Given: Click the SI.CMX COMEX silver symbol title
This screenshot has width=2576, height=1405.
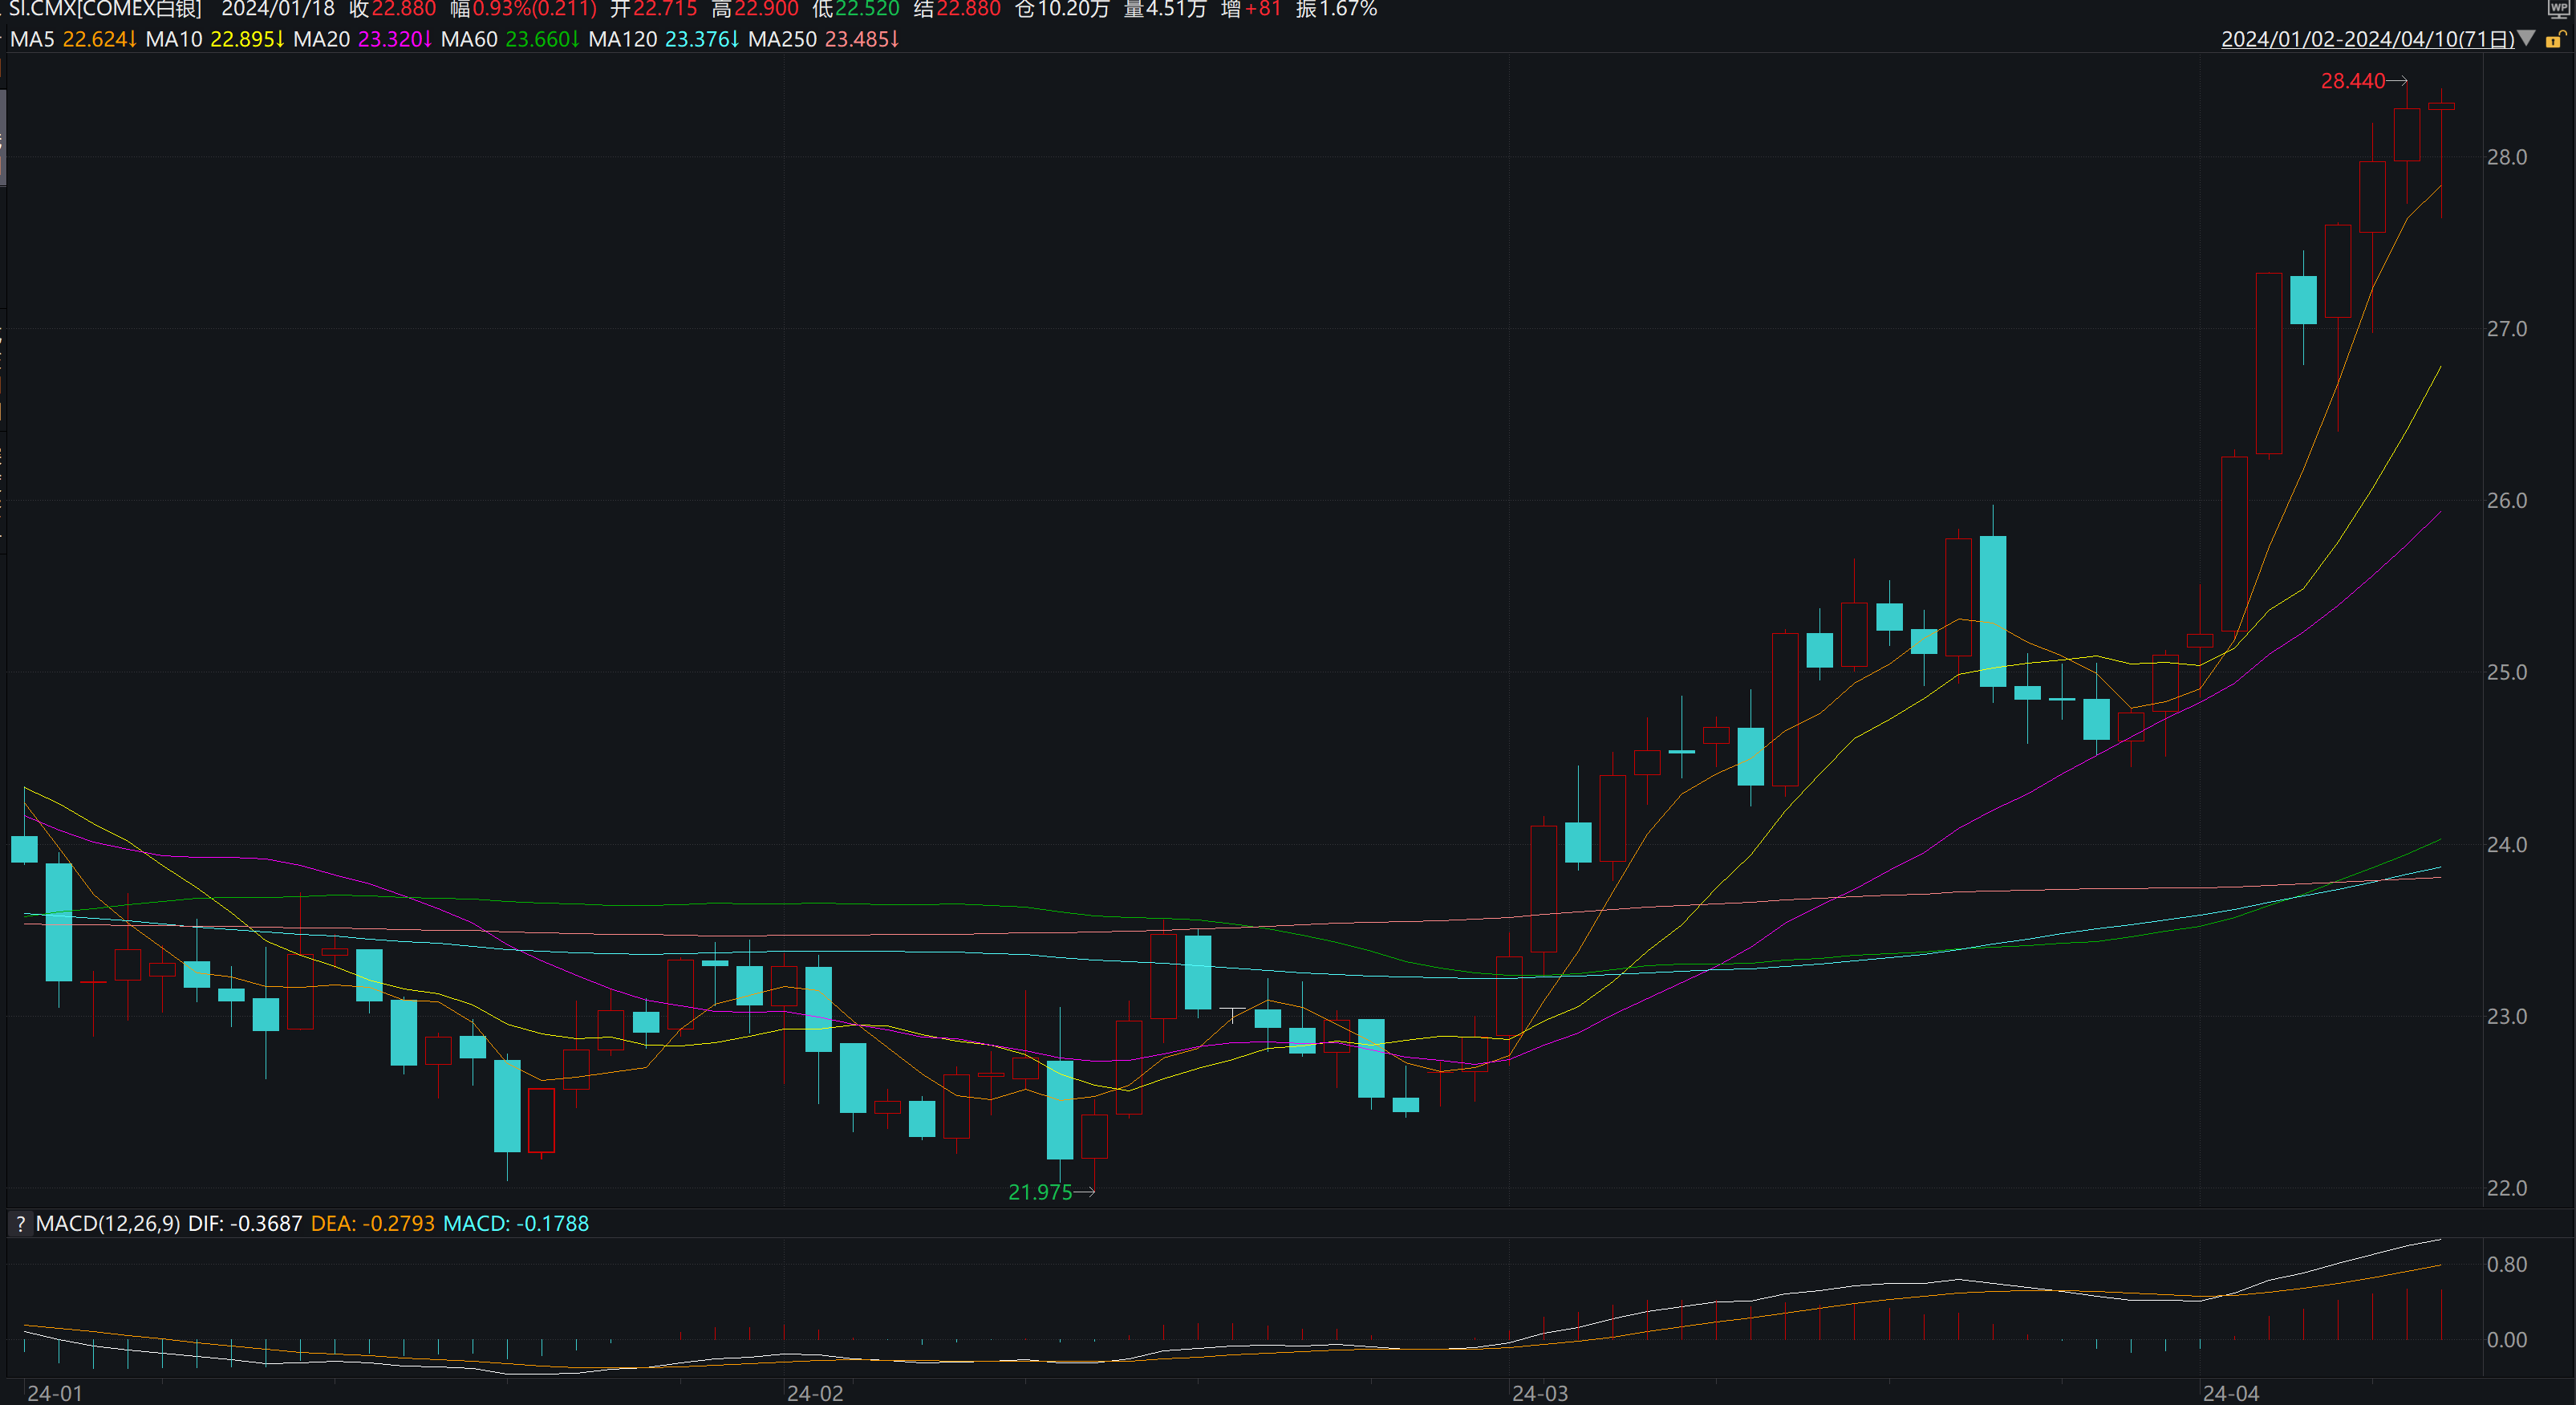Looking at the screenshot, I should (105, 10).
